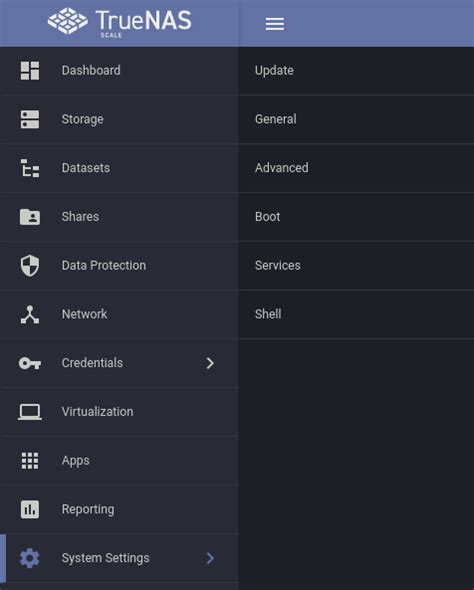Expand the Credentials submenu chevron

[210, 363]
